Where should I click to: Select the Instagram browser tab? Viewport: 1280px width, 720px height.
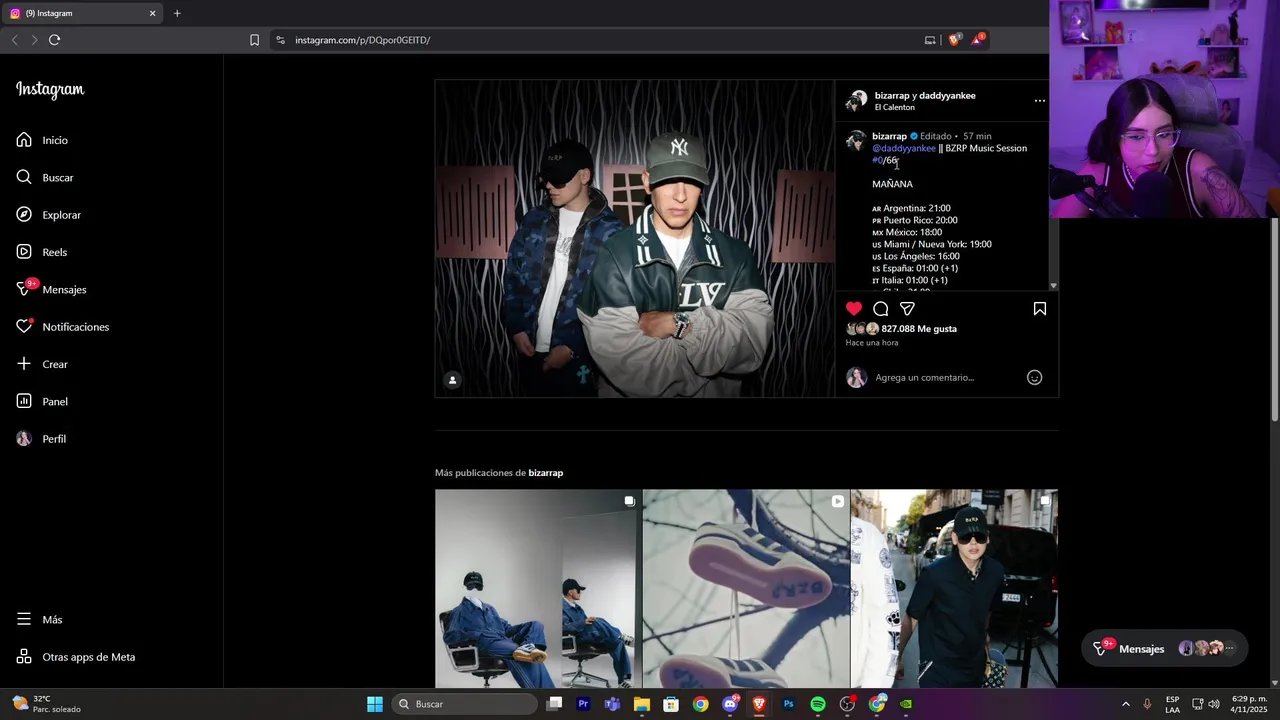80,13
